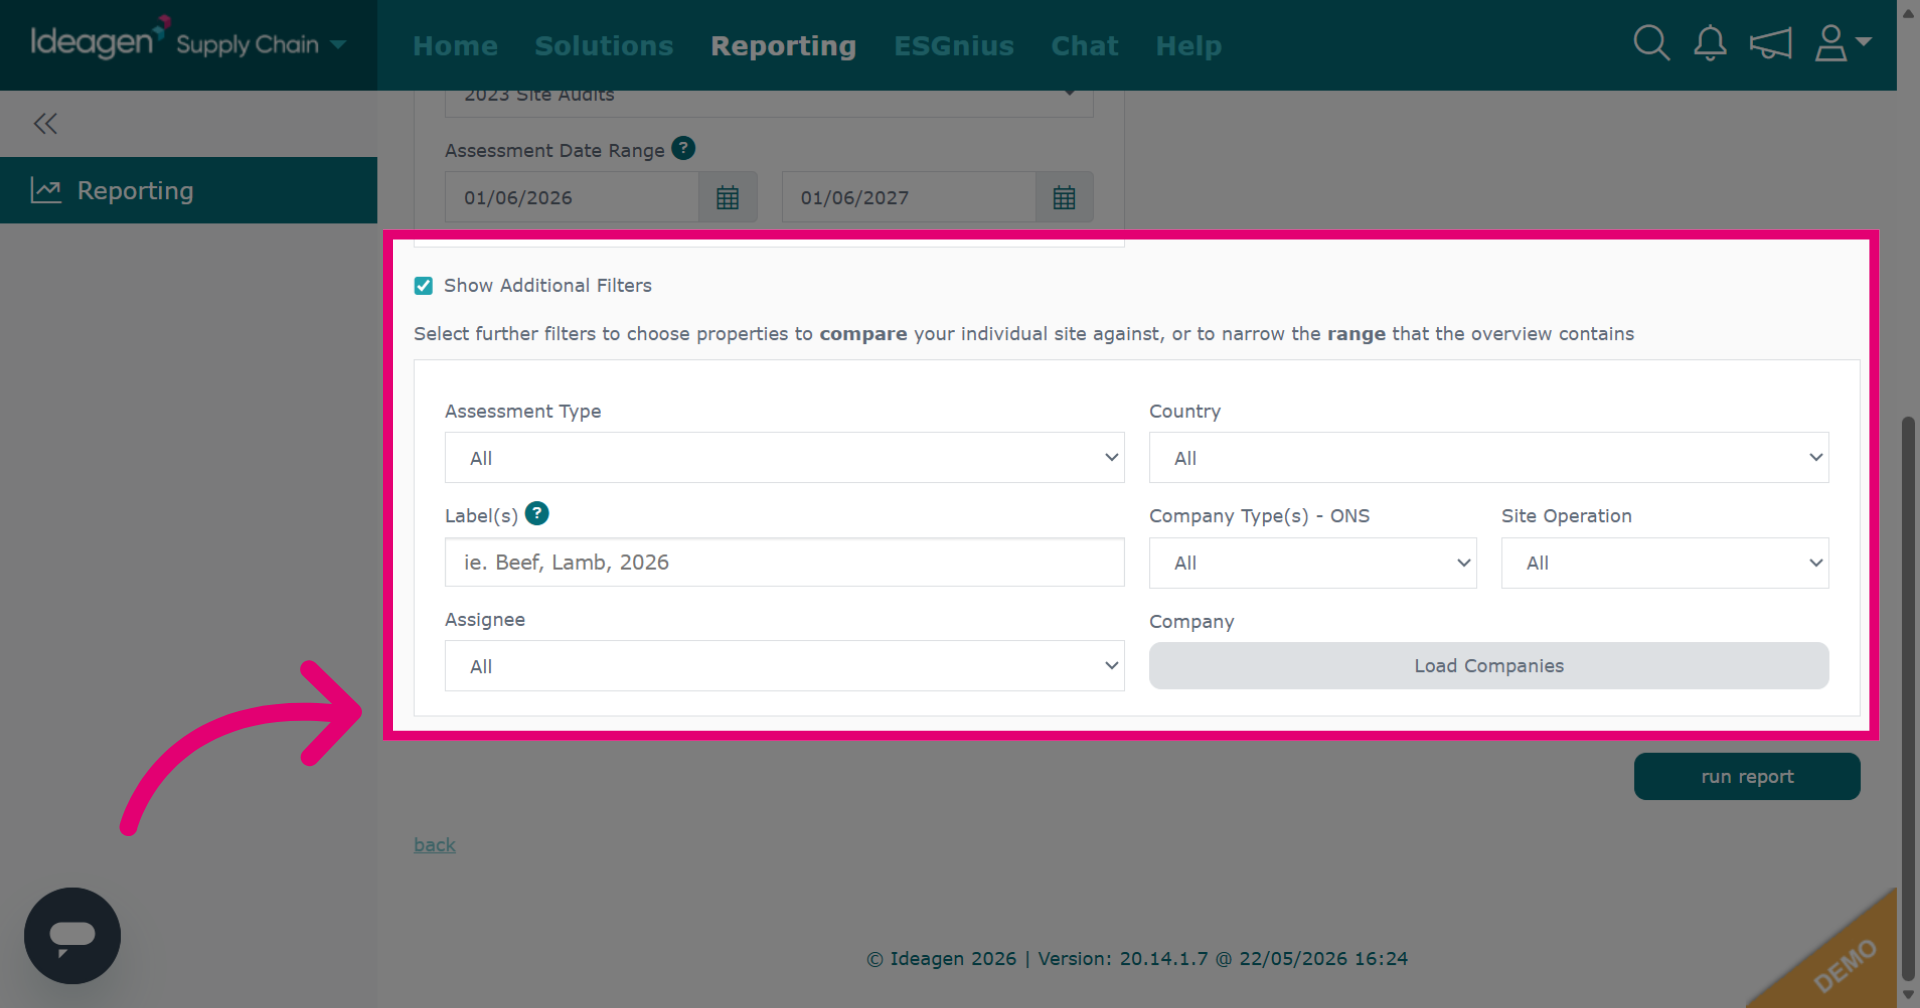Viewport: 1920px width, 1008px height.
Task: Open the ESGnius menu
Action: coord(954,46)
